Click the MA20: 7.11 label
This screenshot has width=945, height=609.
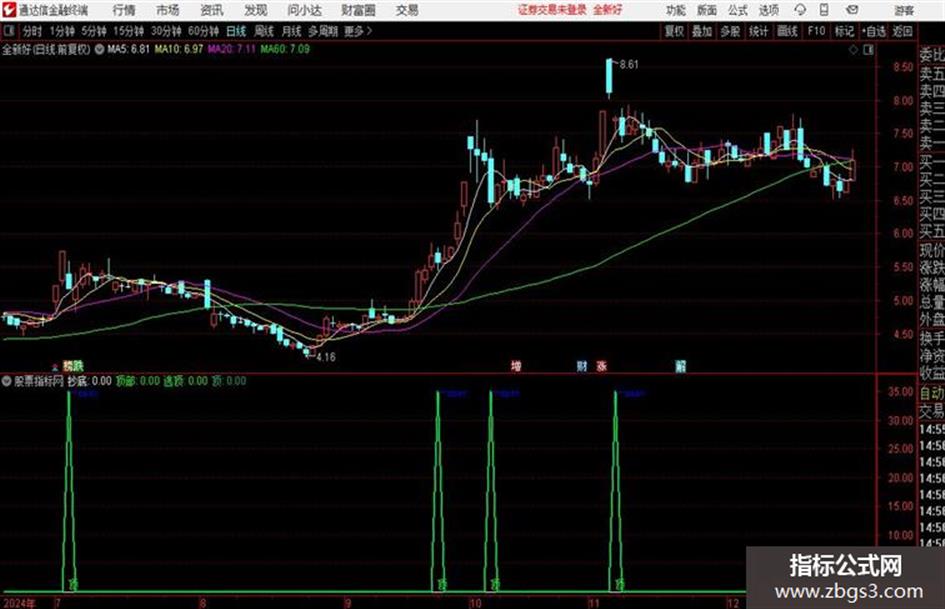232,49
